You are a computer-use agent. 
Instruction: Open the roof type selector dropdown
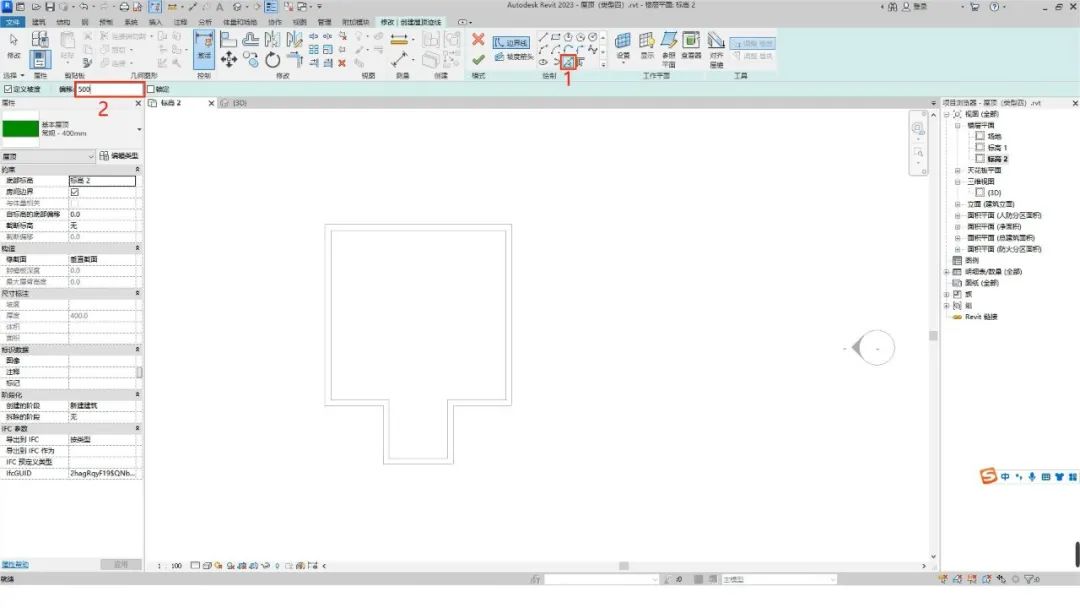coord(139,130)
